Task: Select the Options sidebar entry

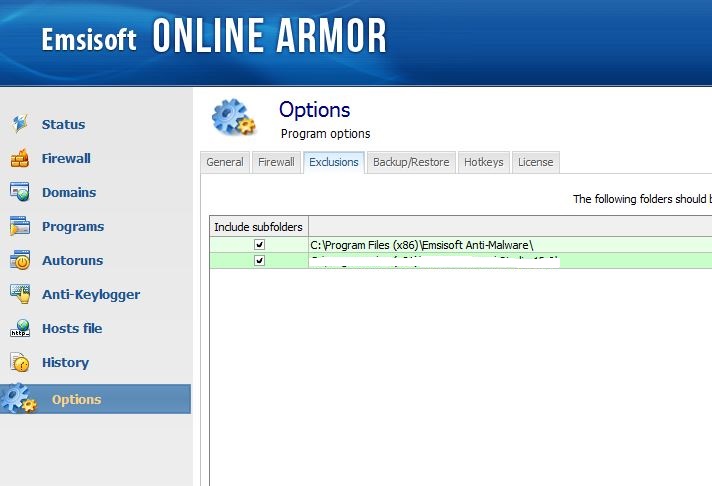Action: point(96,399)
